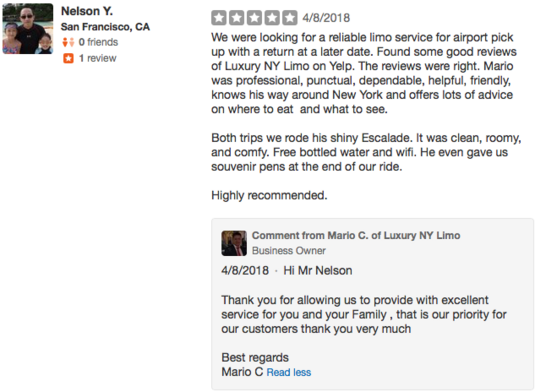Click the 1 review count text
This screenshot has height=392, width=535.
tap(98, 58)
